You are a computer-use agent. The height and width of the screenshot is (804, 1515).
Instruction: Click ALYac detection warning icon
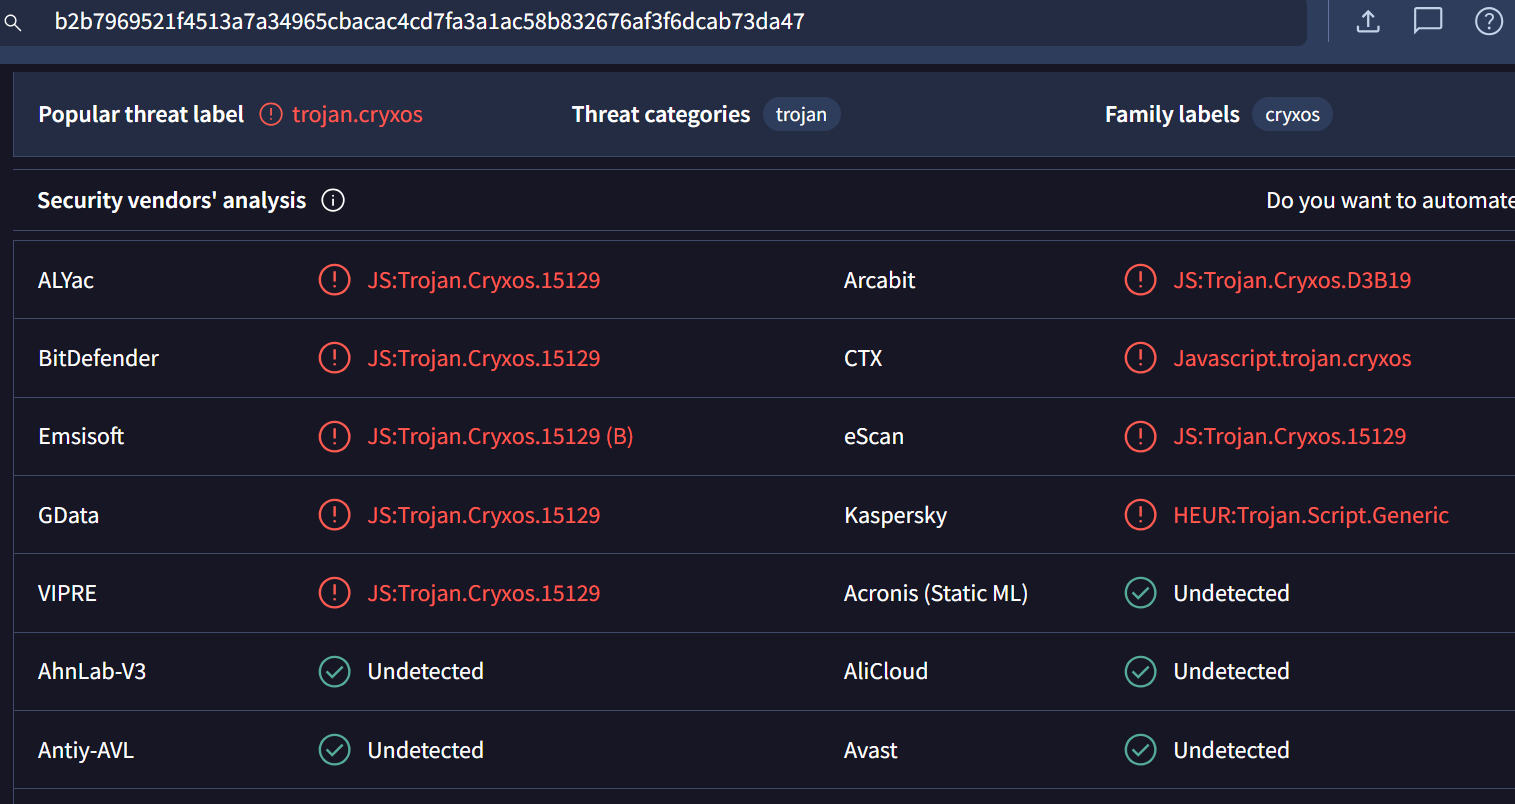(334, 280)
